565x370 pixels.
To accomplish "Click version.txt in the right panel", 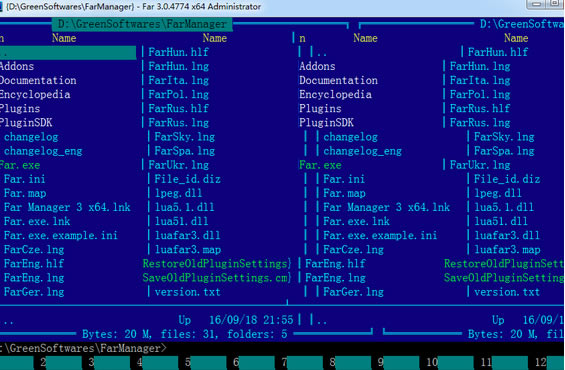I will (507, 292).
